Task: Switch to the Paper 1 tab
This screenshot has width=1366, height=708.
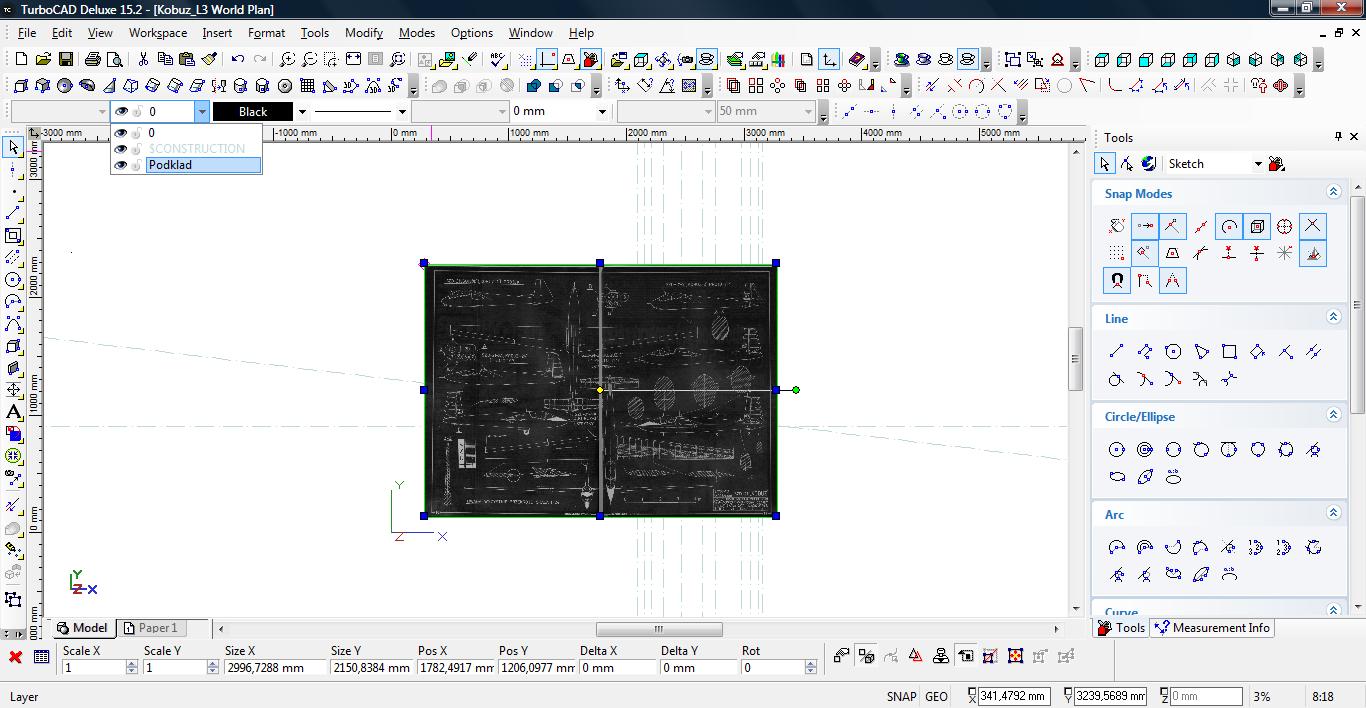Action: 150,628
